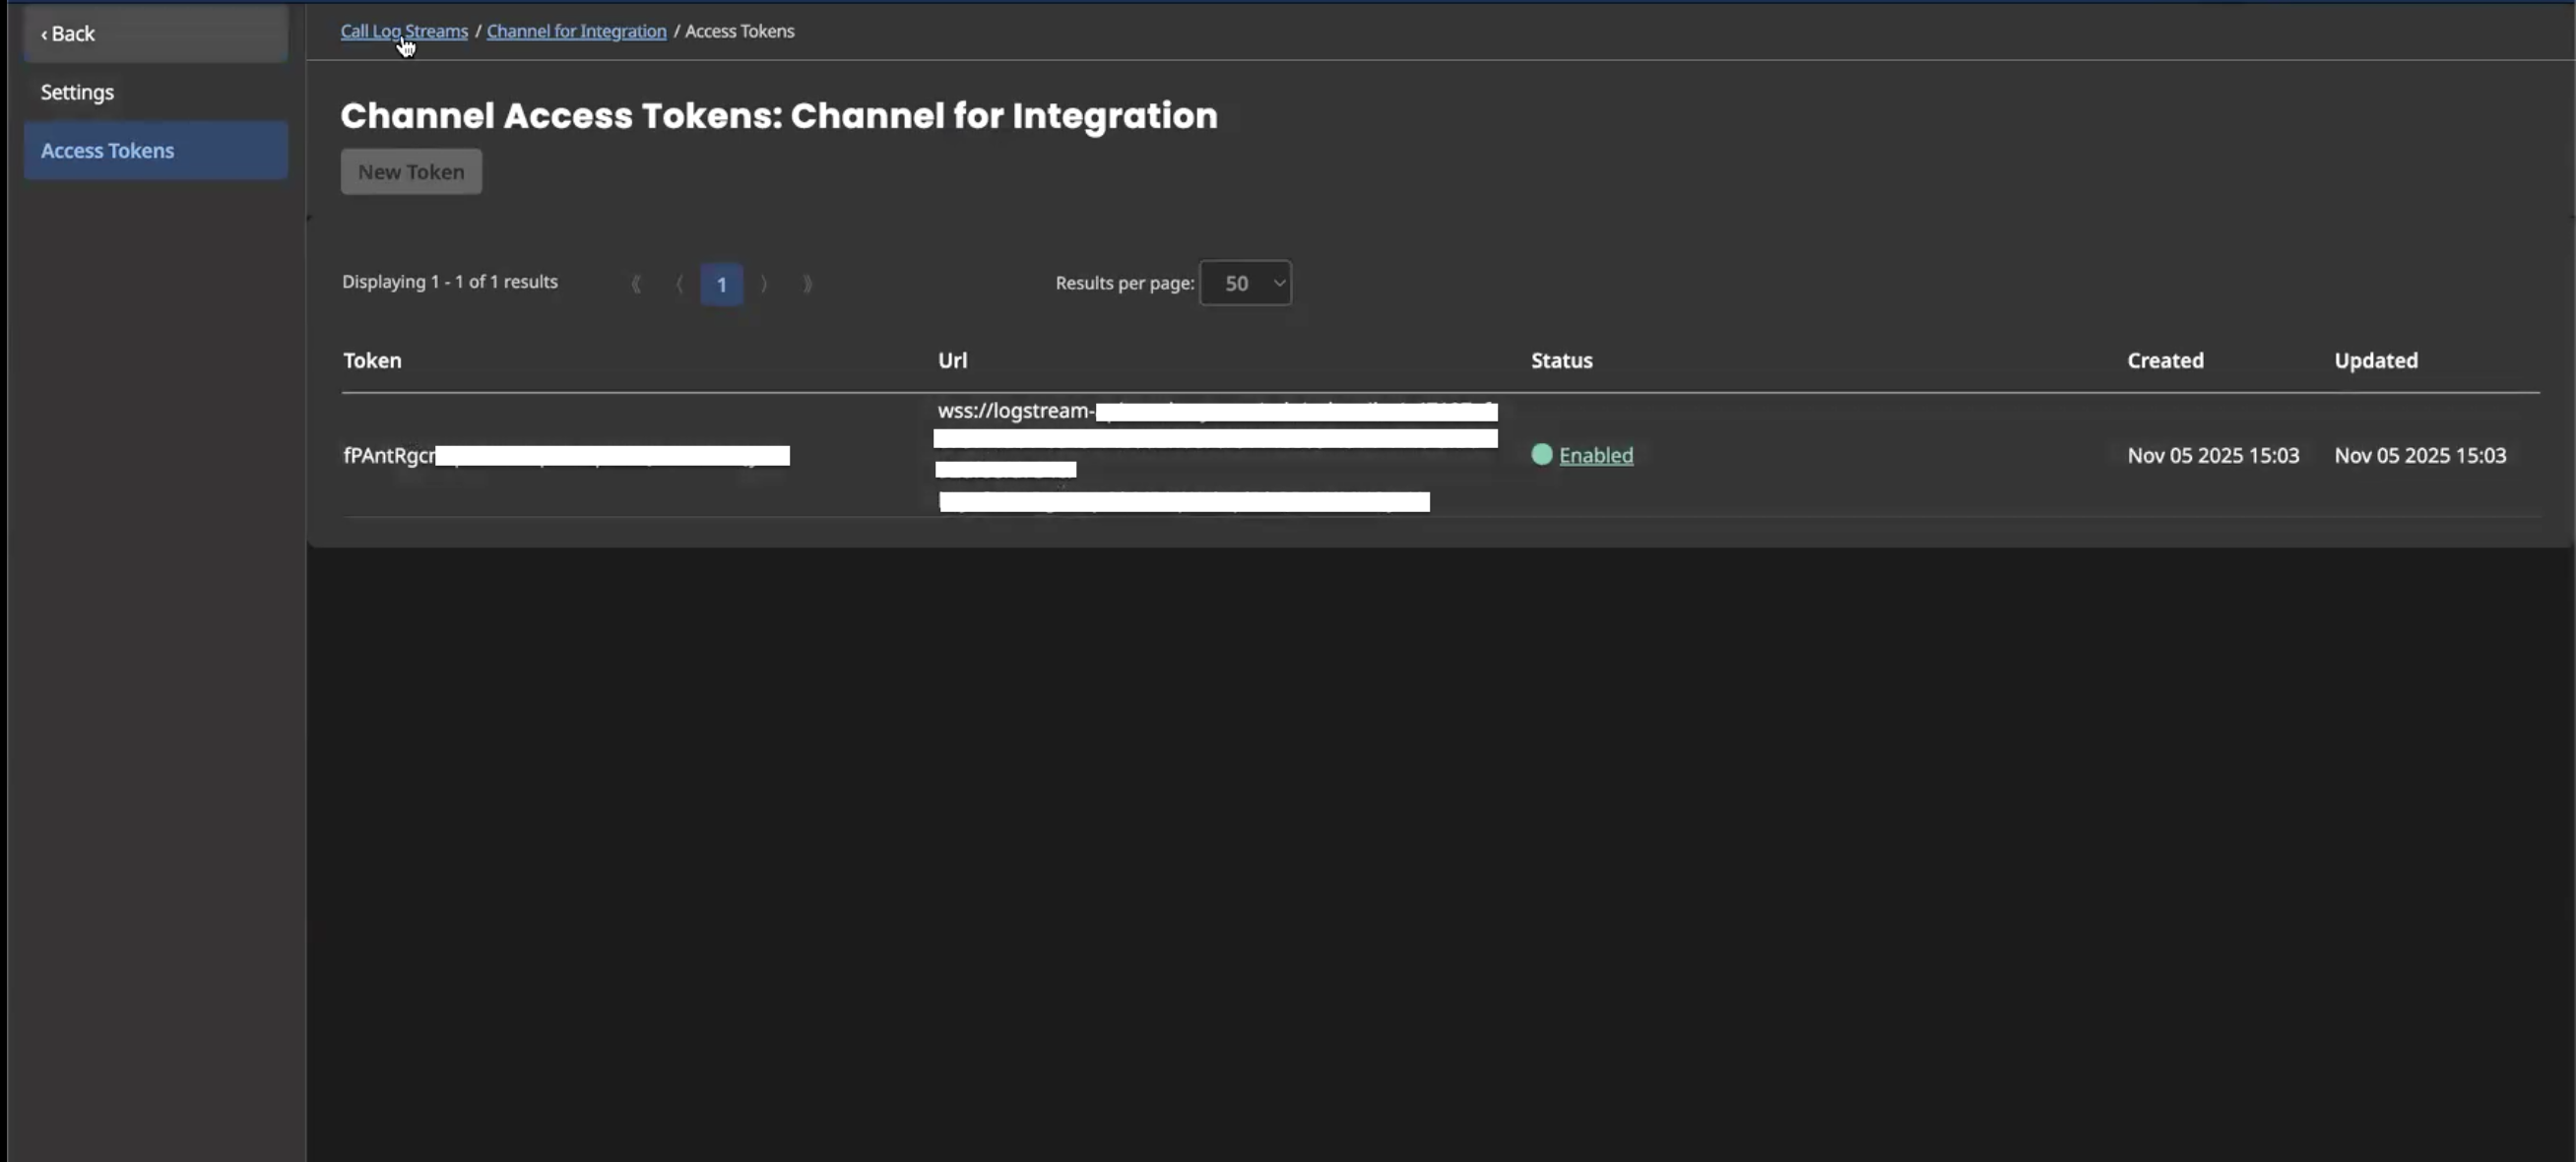Click the token value starting with fPAntRgcr

coord(390,456)
